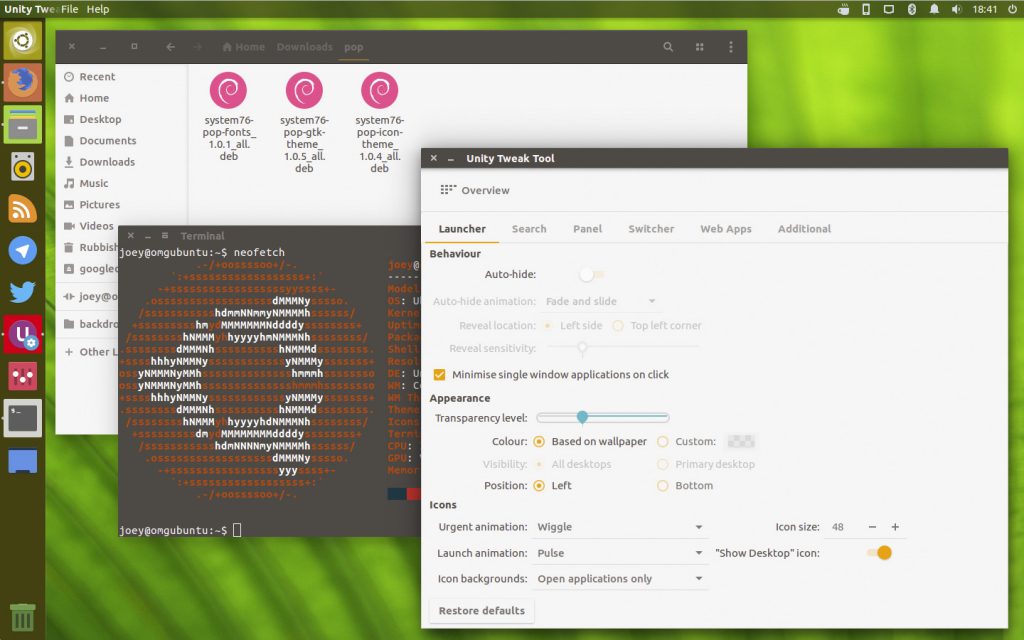Launch Telegram from the launcher
This screenshot has width=1024, height=640.
[23, 251]
